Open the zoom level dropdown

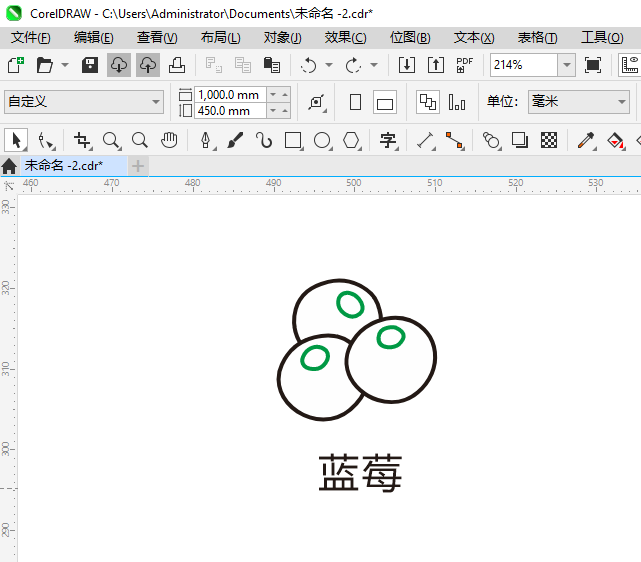pyautogui.click(x=566, y=65)
